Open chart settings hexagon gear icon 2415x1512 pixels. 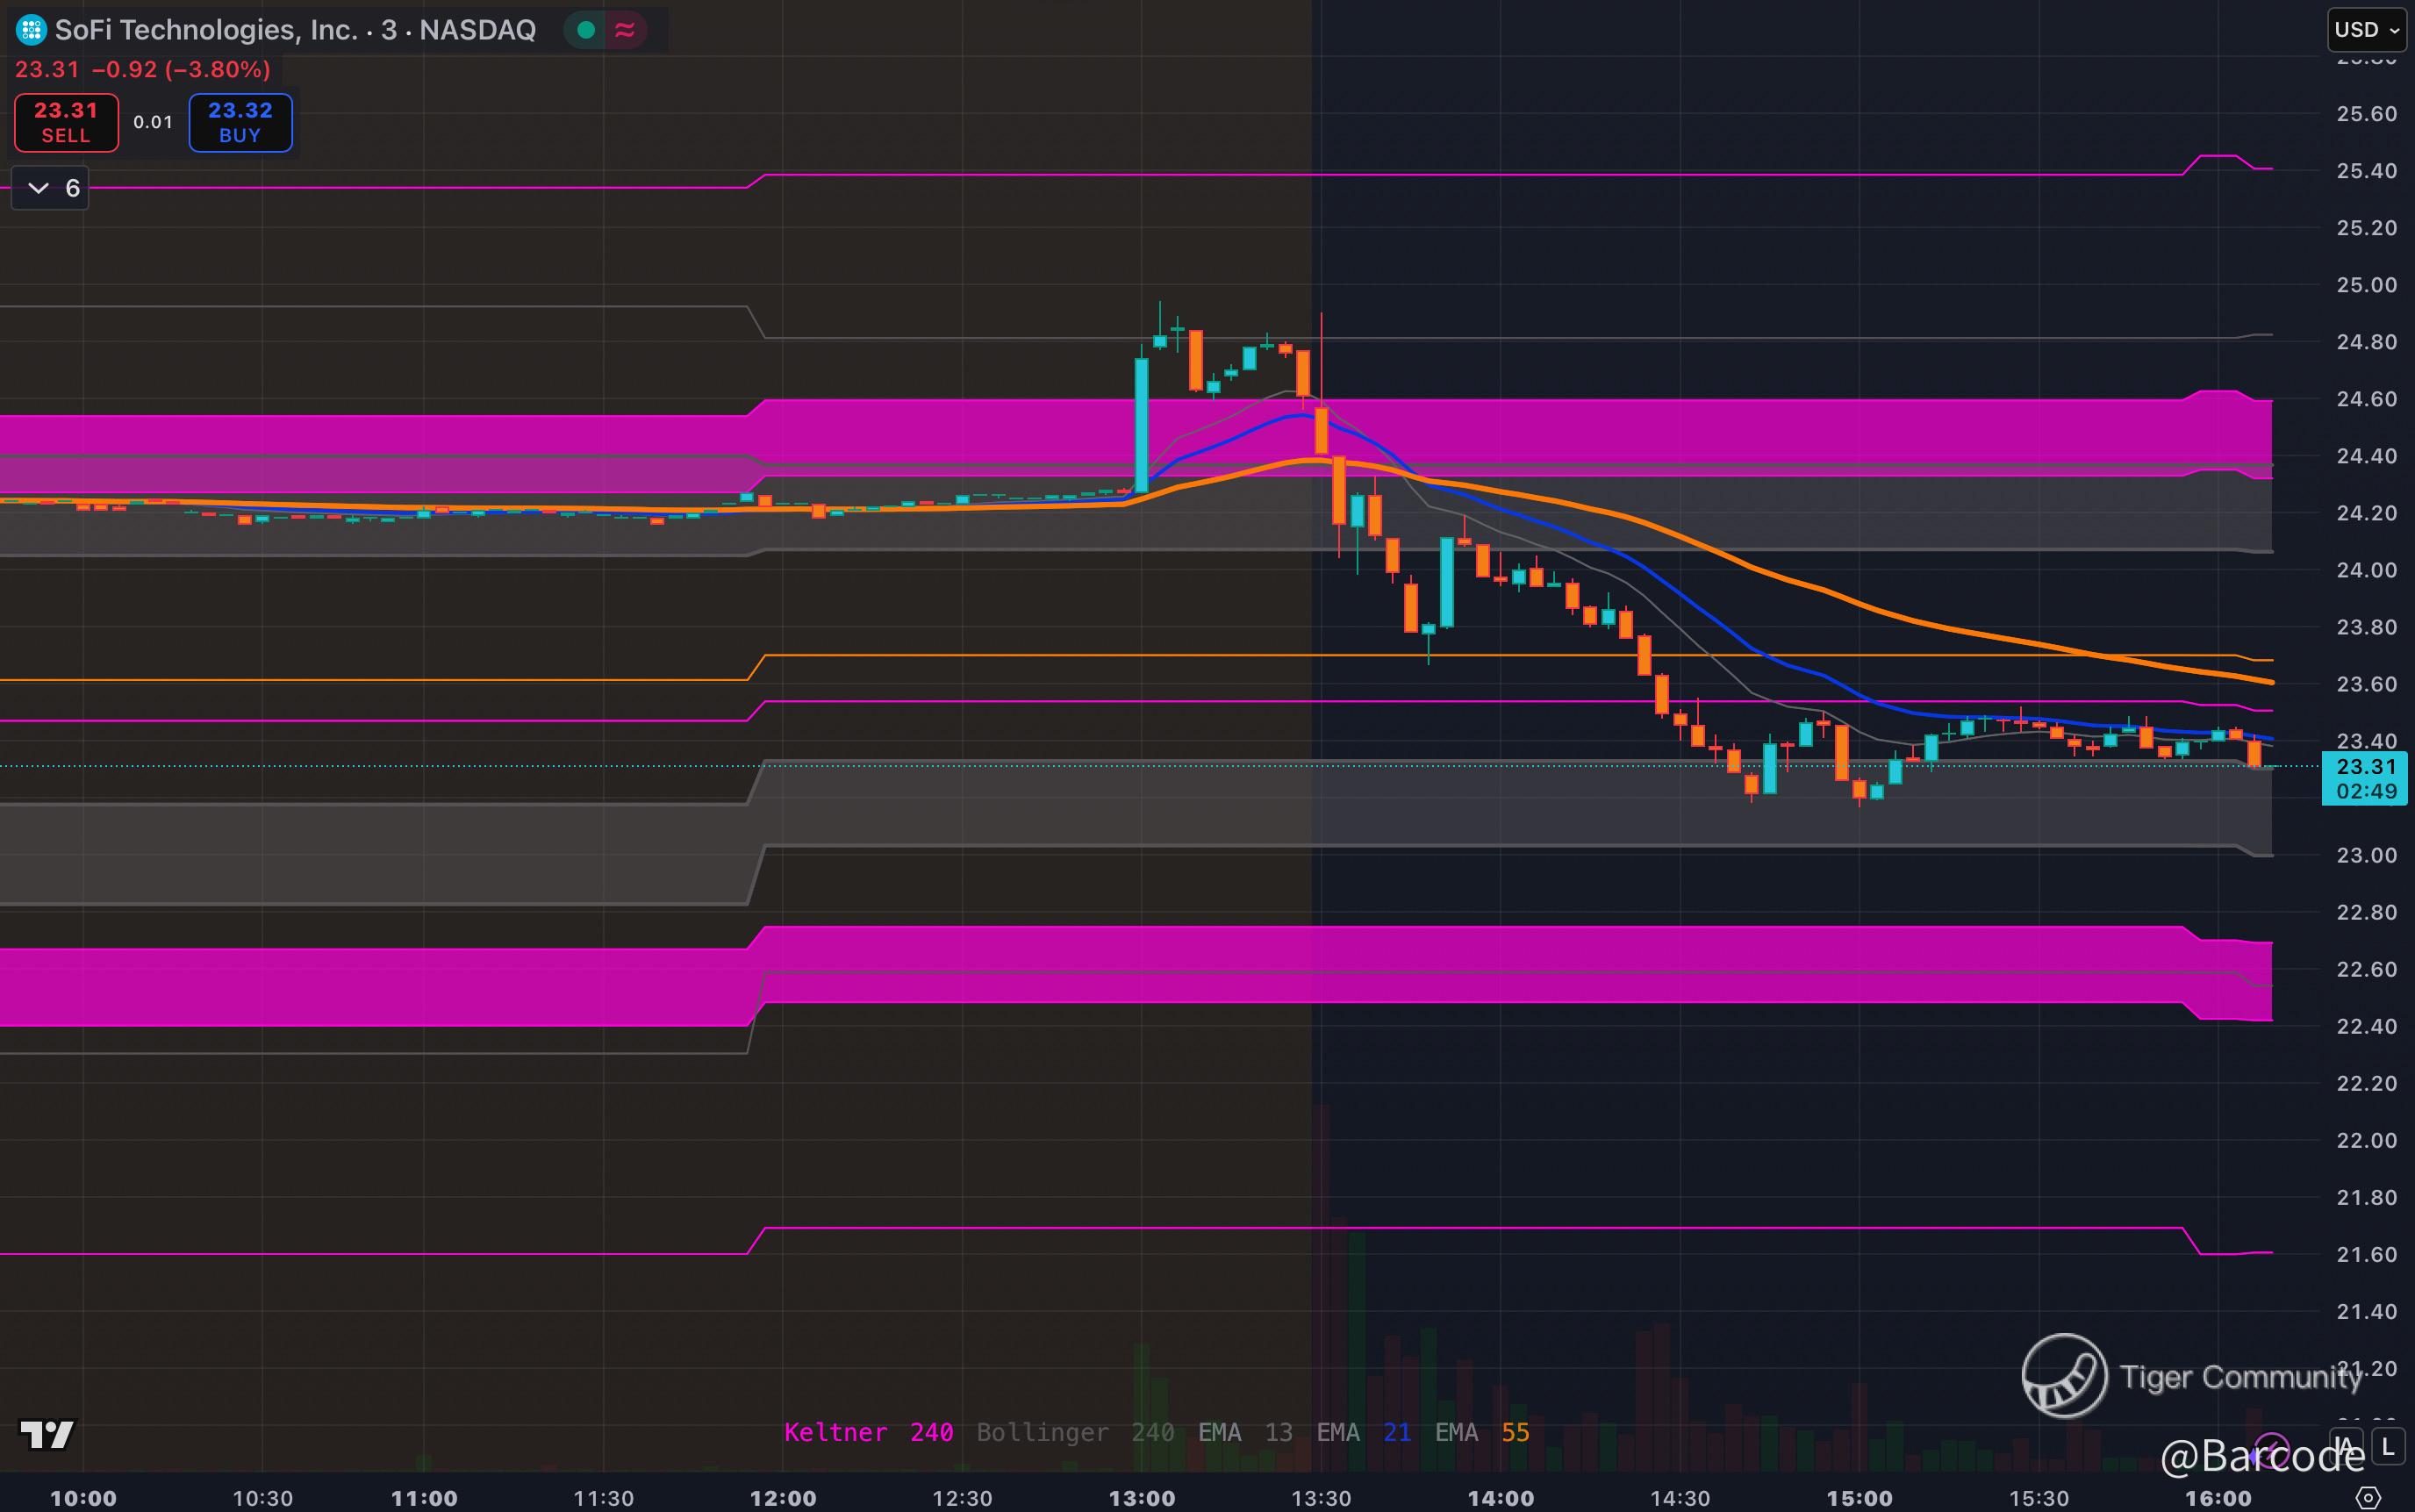click(x=2368, y=1497)
